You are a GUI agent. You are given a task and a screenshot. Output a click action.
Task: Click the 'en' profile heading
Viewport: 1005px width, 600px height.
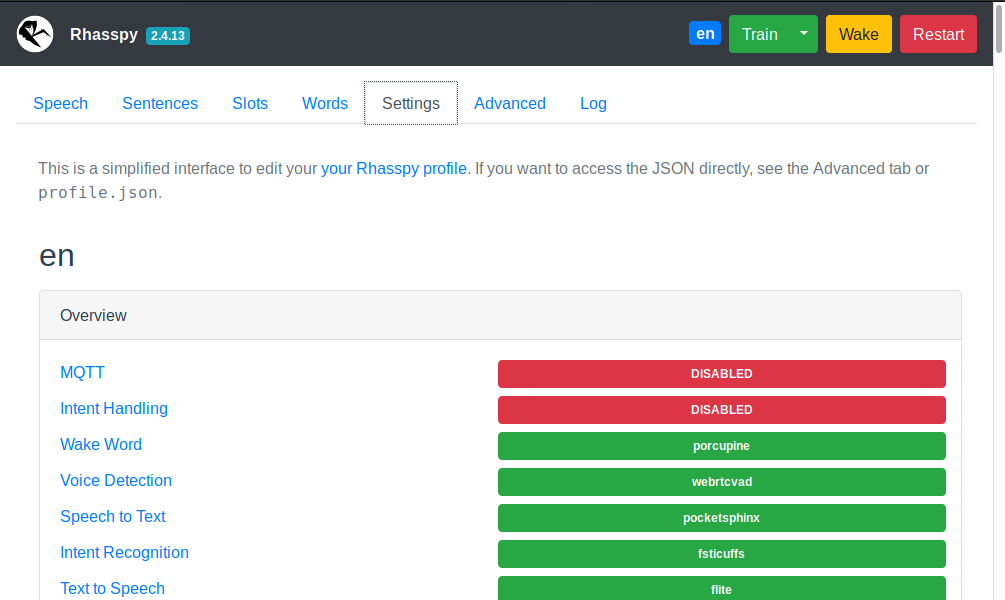56,256
